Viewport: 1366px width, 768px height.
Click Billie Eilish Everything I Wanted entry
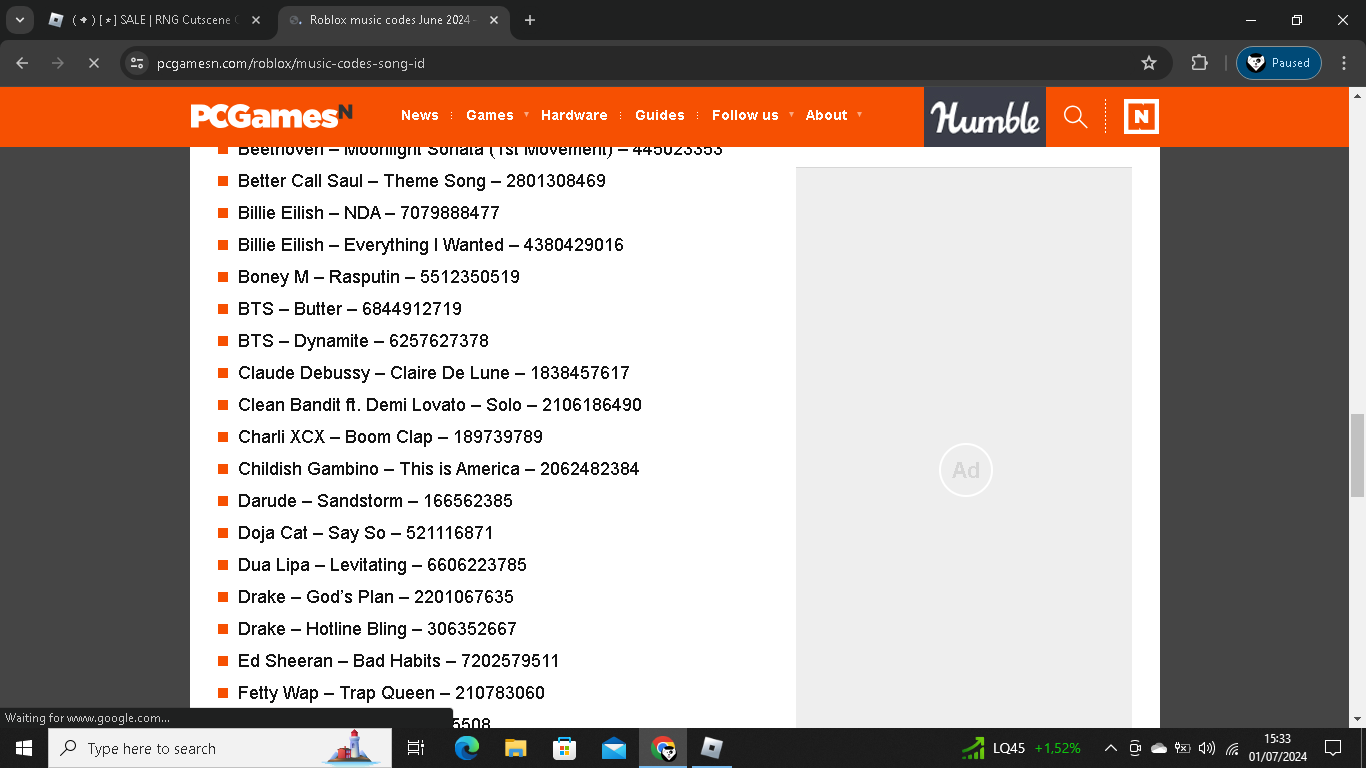(x=431, y=245)
